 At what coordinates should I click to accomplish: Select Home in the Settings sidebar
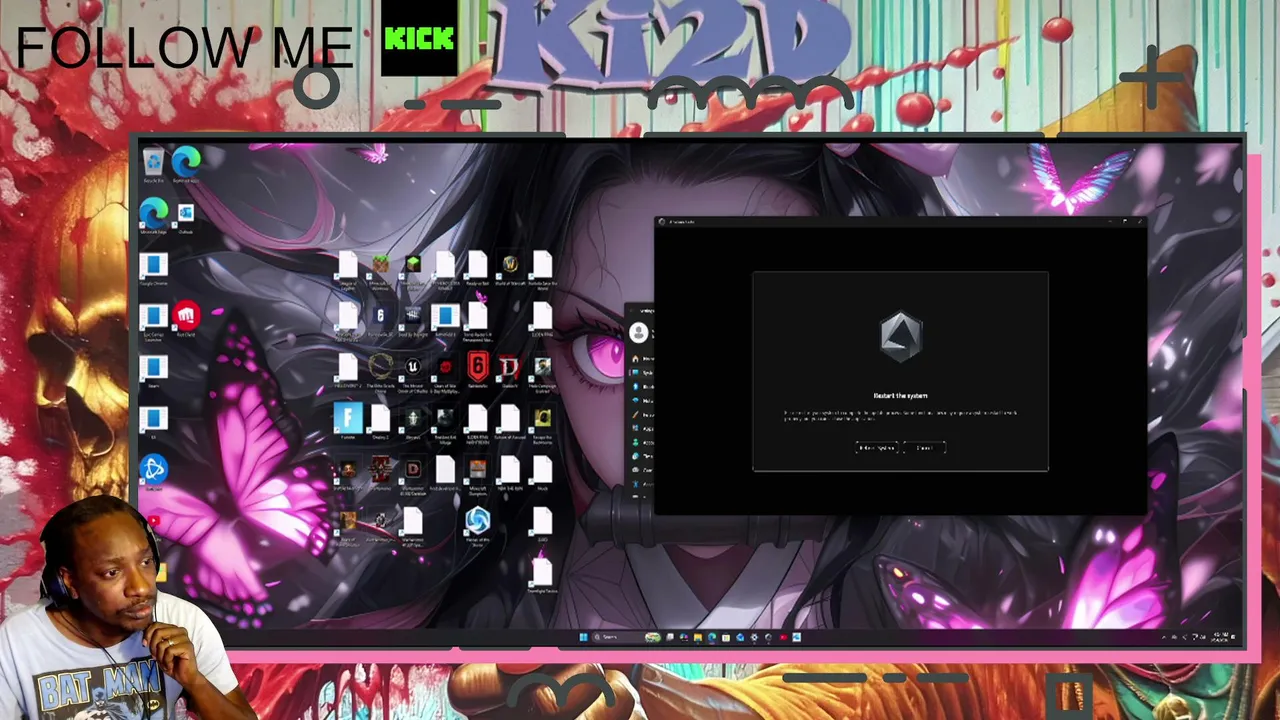click(641, 359)
